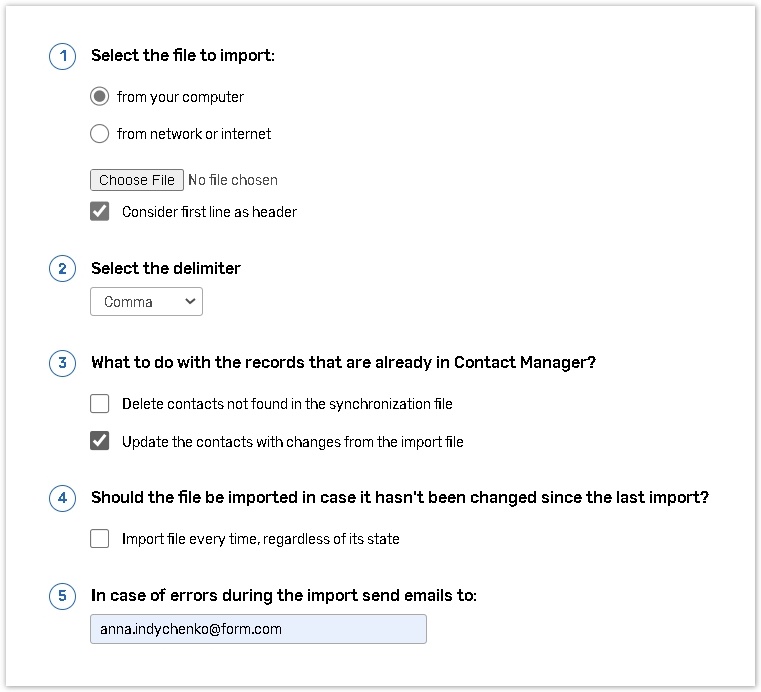
Task: Click the step 1 circle icon
Action: (x=62, y=56)
